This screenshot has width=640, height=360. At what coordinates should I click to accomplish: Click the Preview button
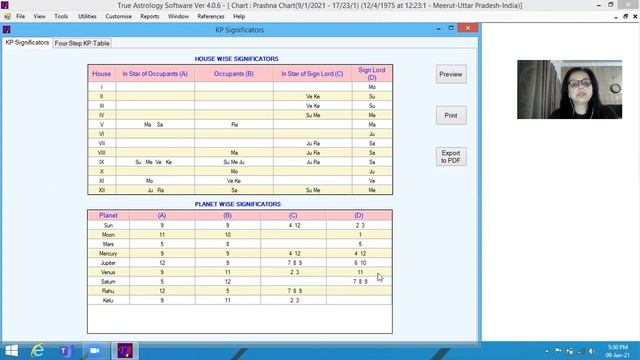451,74
